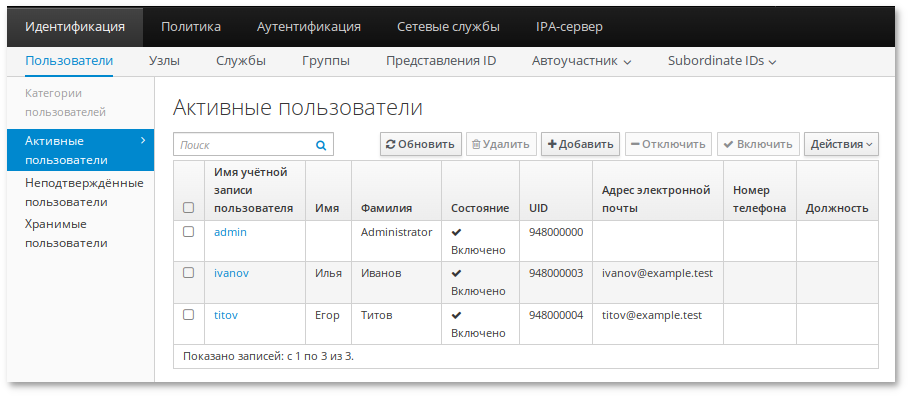
Task: Switch to the Службы tab
Action: pyautogui.click(x=241, y=61)
